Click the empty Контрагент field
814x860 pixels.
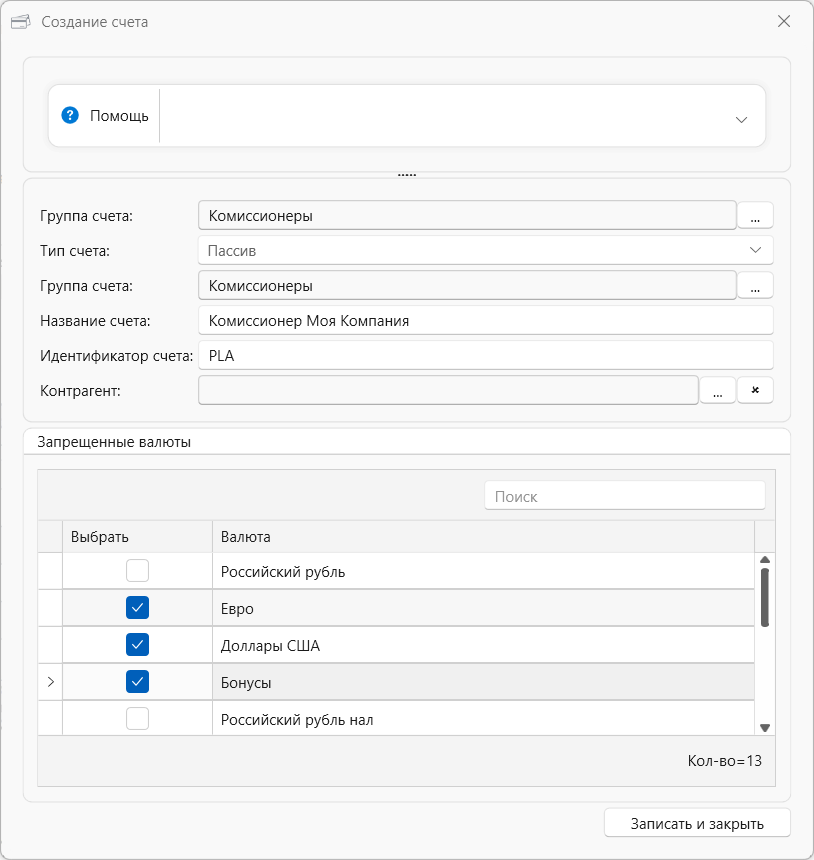point(448,391)
